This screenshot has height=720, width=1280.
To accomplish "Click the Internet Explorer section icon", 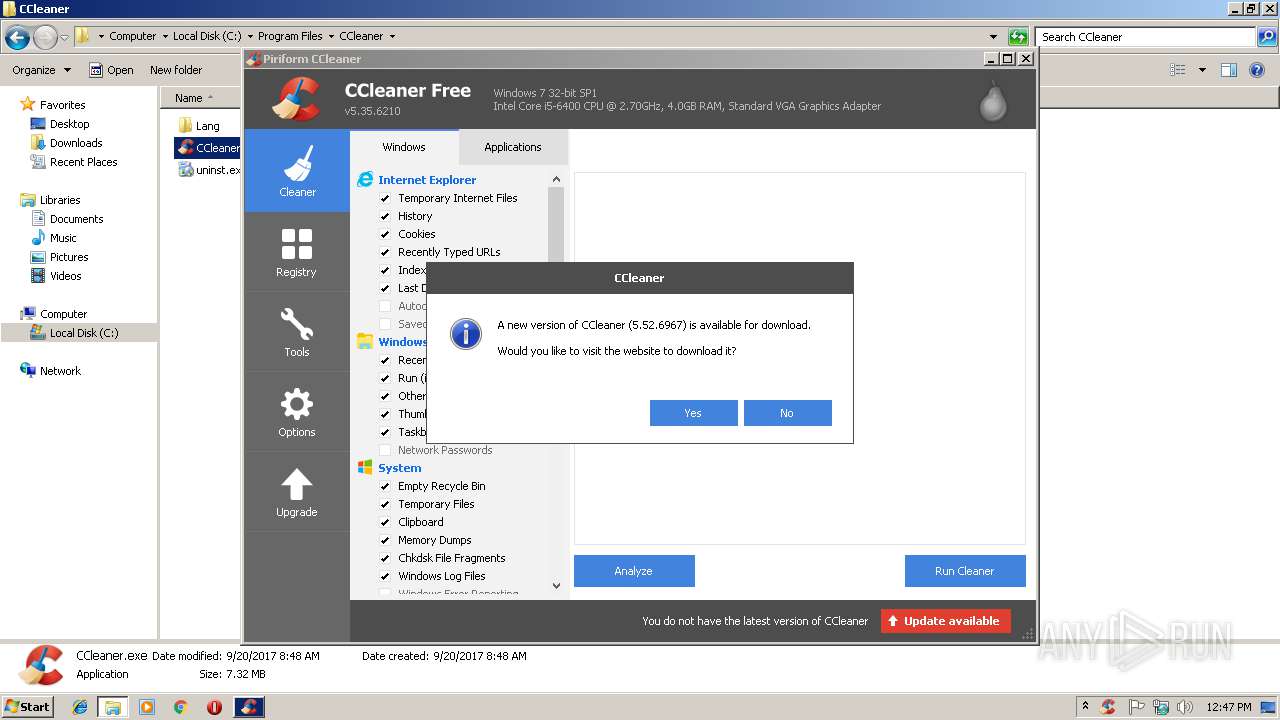I will (x=365, y=180).
